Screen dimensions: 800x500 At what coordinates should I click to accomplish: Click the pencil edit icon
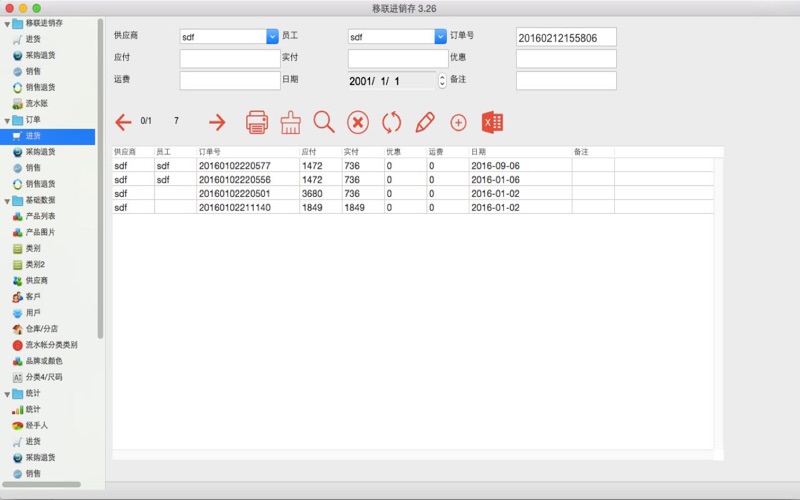(x=425, y=122)
